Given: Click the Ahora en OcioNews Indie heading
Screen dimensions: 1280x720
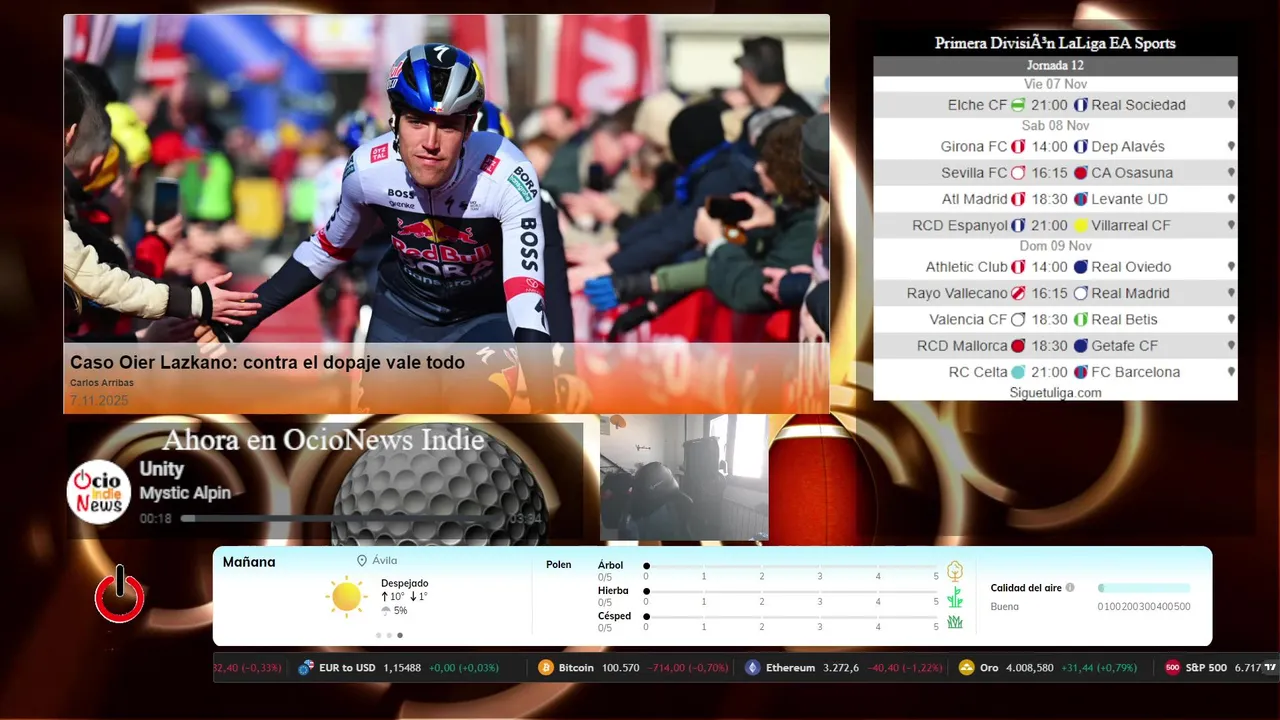Looking at the screenshot, I should coord(323,440).
